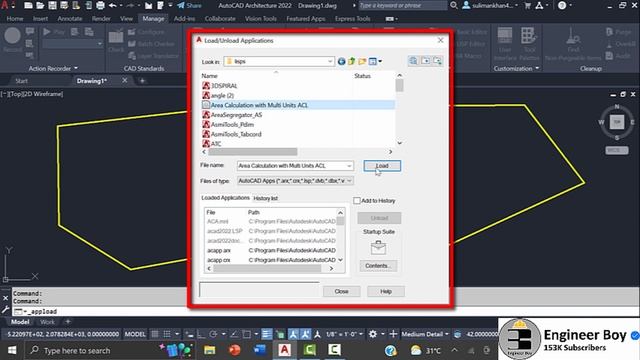Image resolution: width=640 pixels, height=360 pixels.
Task: Click the Layer Translator icon in ribbon
Action: (132, 56)
